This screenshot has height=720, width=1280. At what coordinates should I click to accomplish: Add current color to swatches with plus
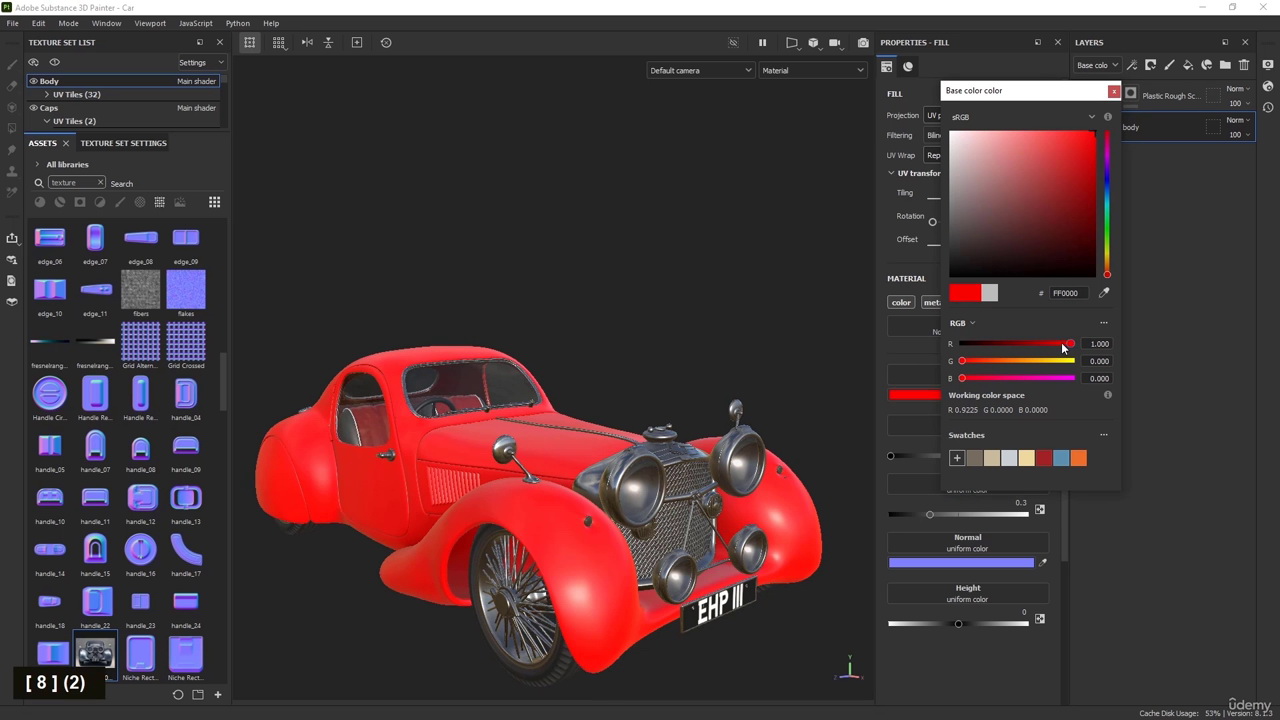(x=957, y=458)
